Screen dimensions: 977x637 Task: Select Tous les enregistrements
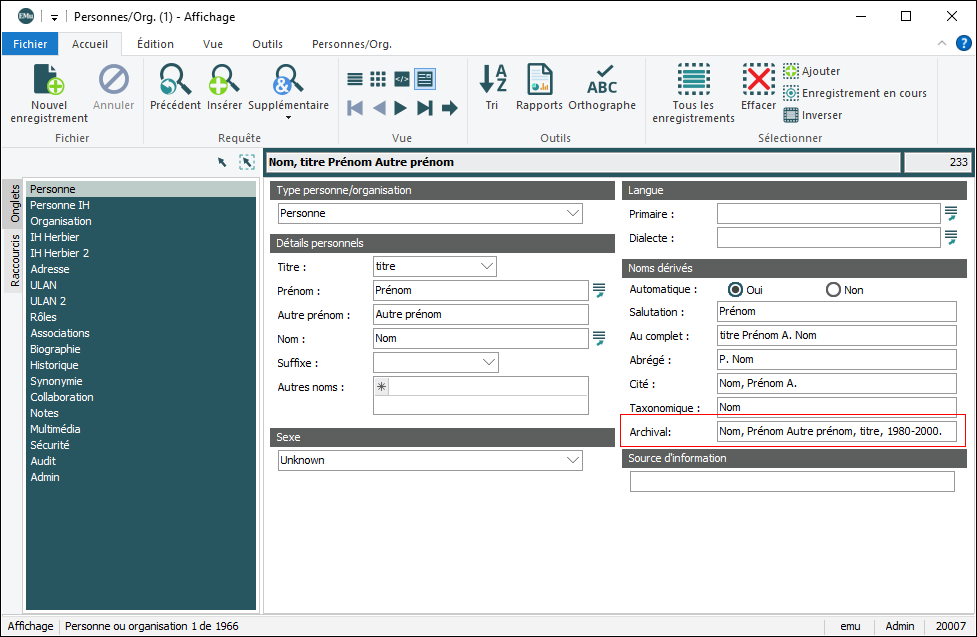click(693, 80)
